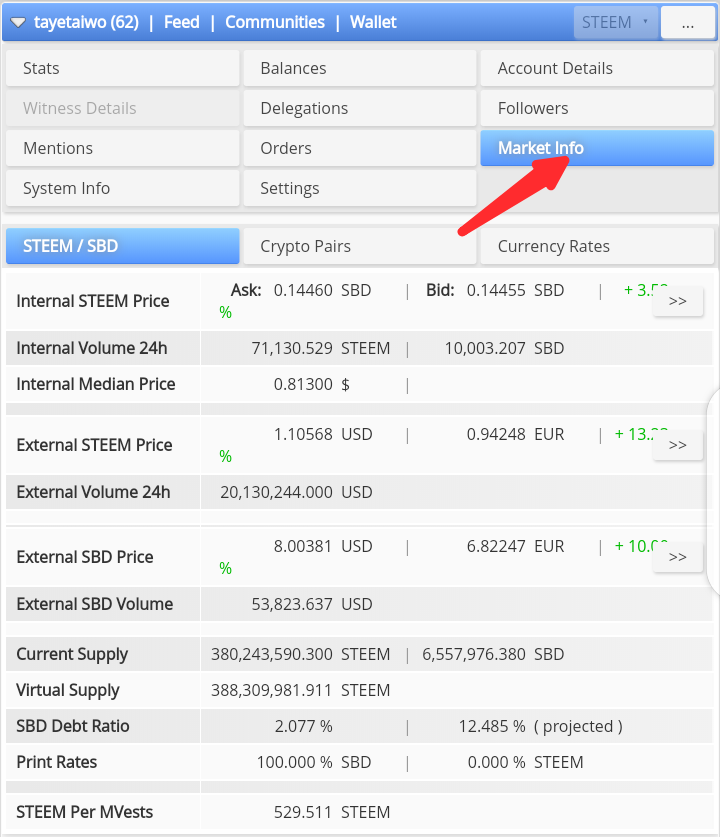Click the 1.10568 USD external STEEM price
Viewport: 720px width, 837px height.
click(x=323, y=435)
